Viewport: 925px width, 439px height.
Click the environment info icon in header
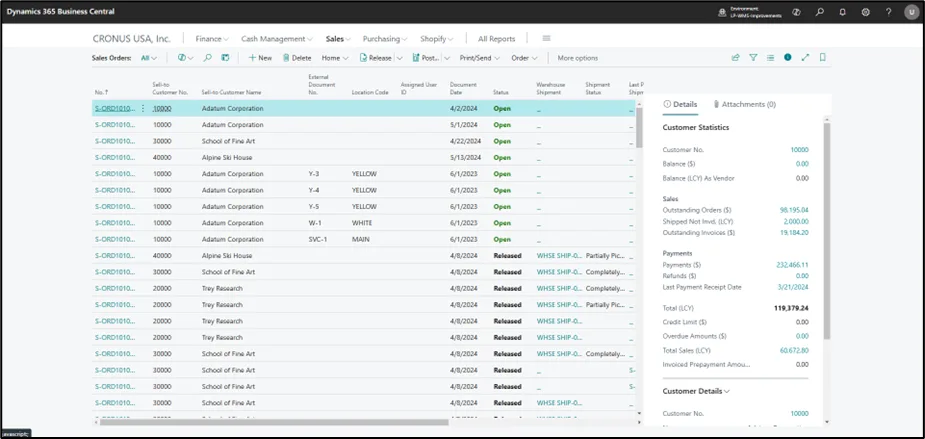721,12
